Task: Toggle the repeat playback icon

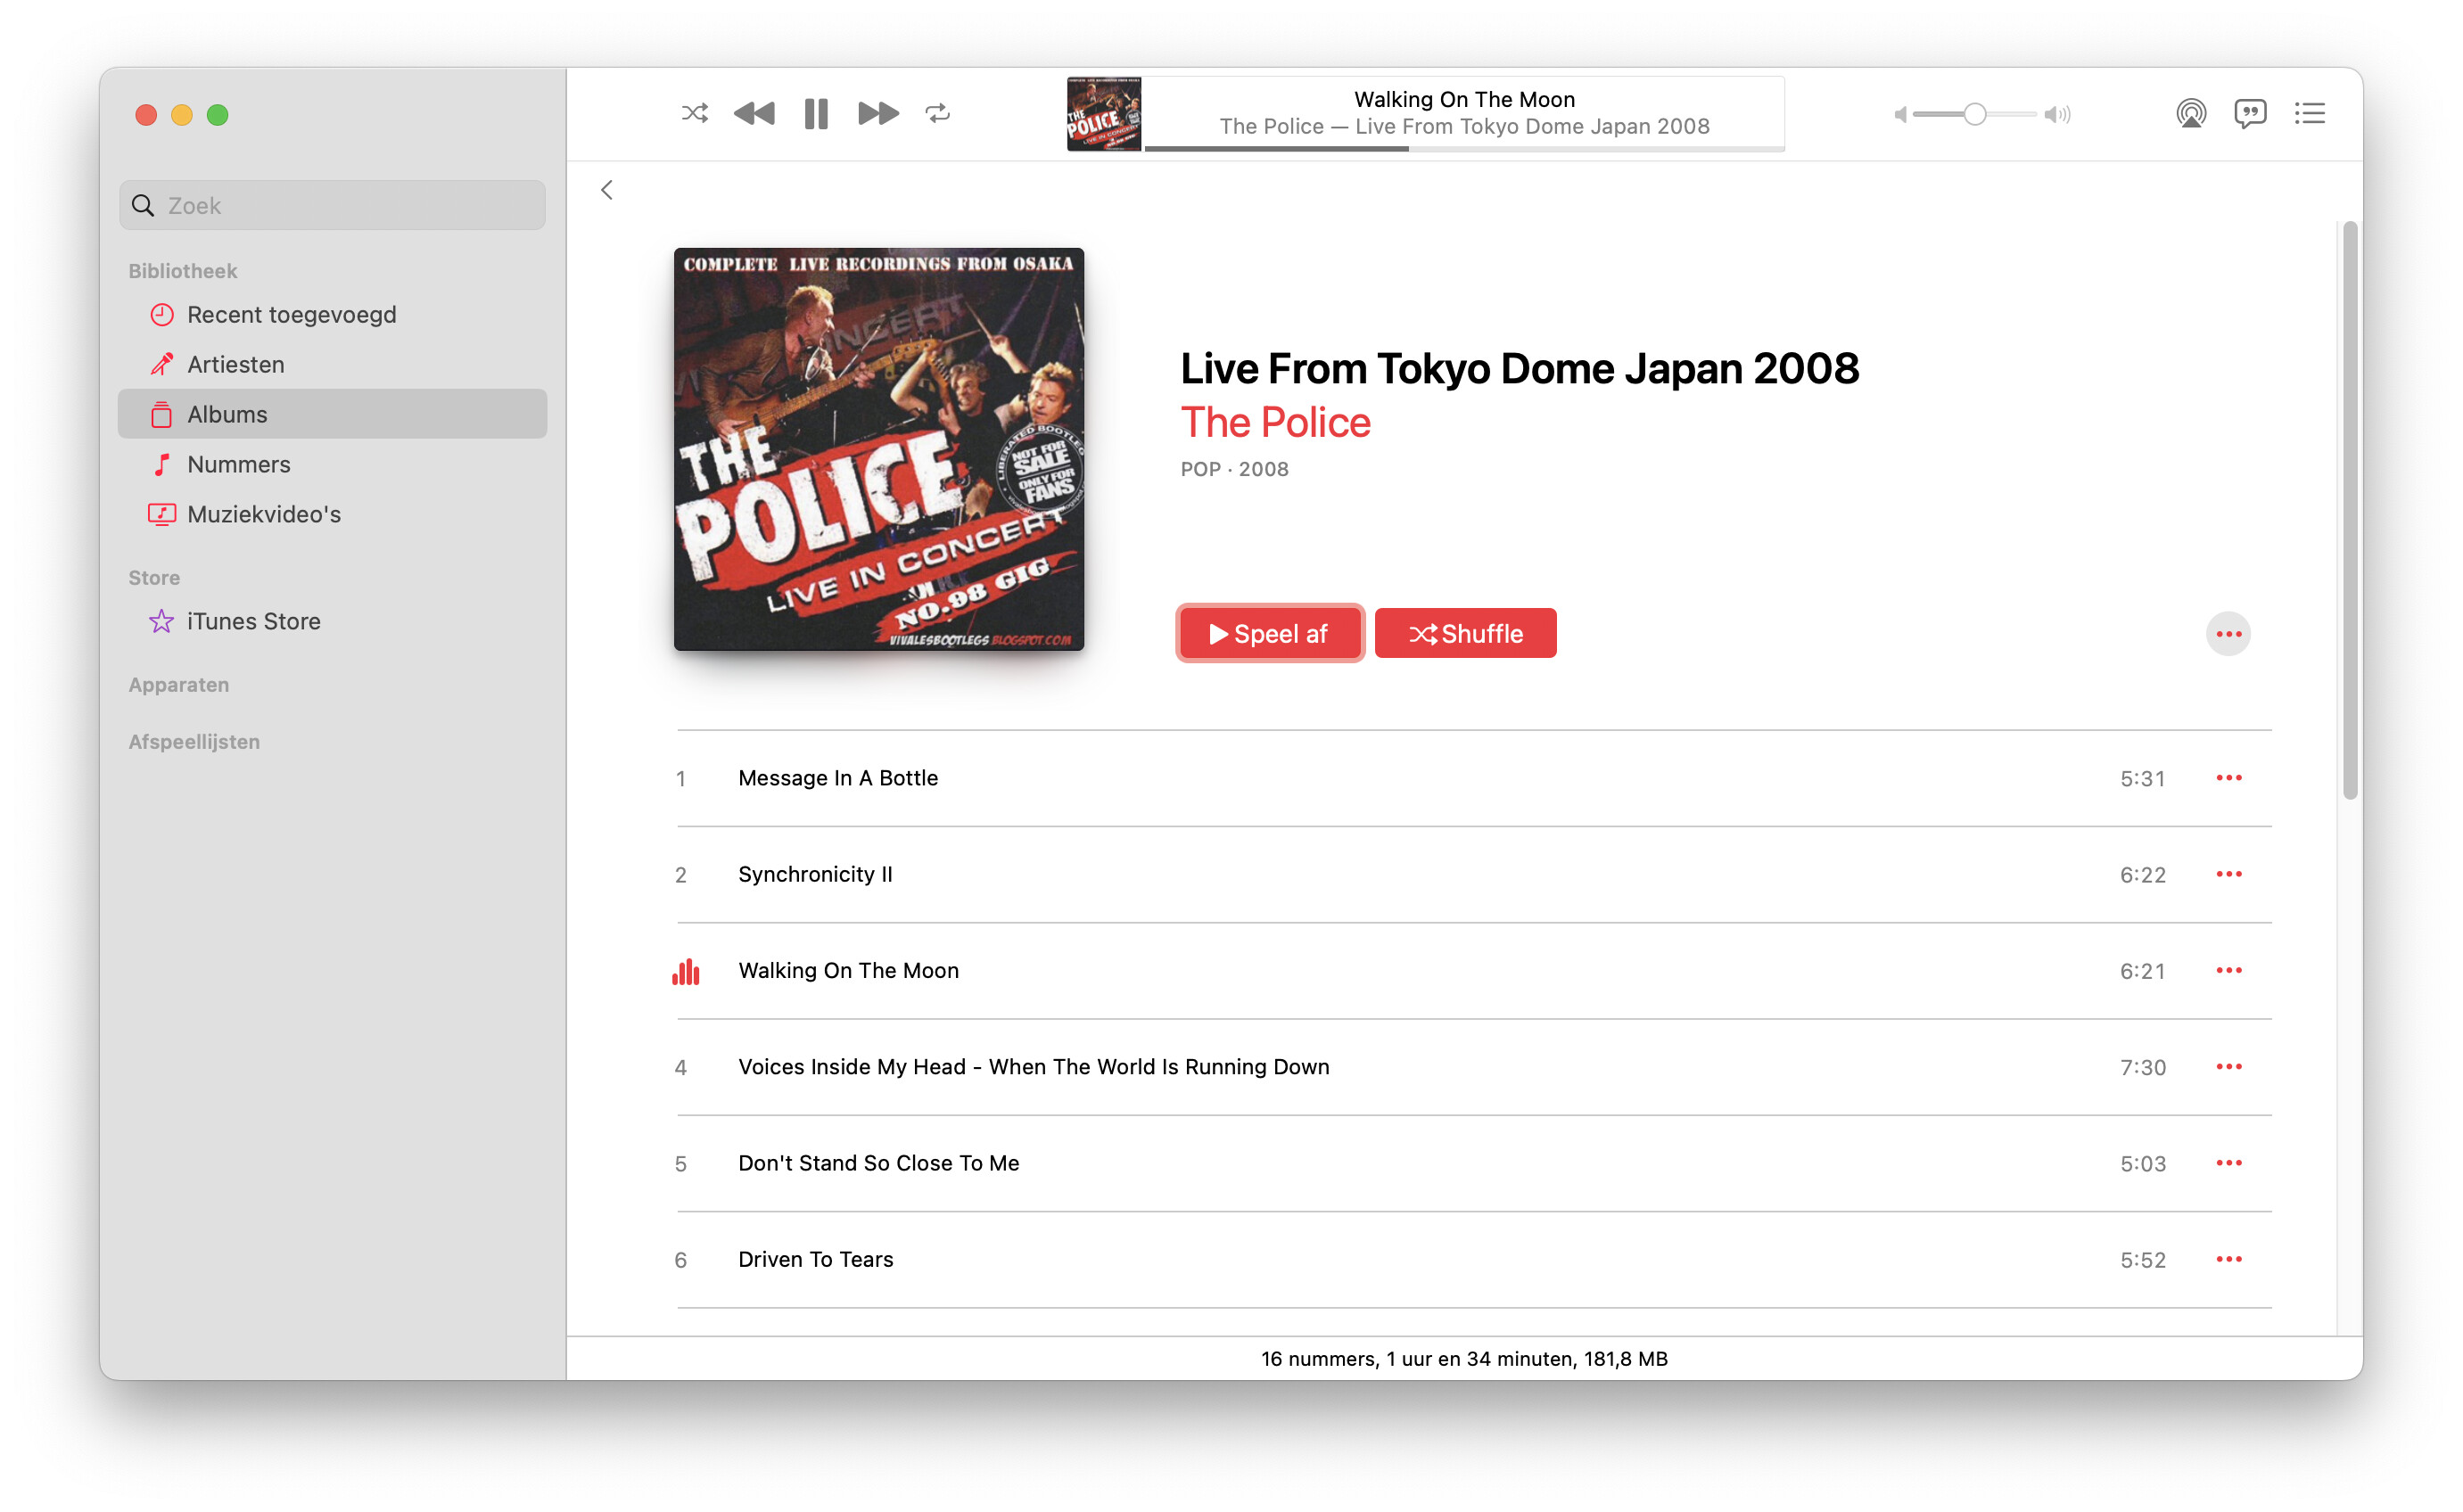Action: pyautogui.click(x=937, y=113)
